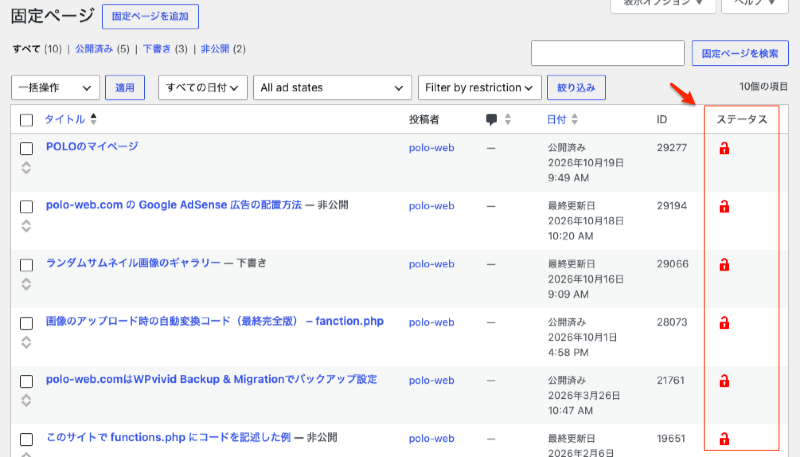Open the functions.php にコードを記述した例 page
Image resolution: width=800 pixels, height=457 pixels.
coord(168,437)
